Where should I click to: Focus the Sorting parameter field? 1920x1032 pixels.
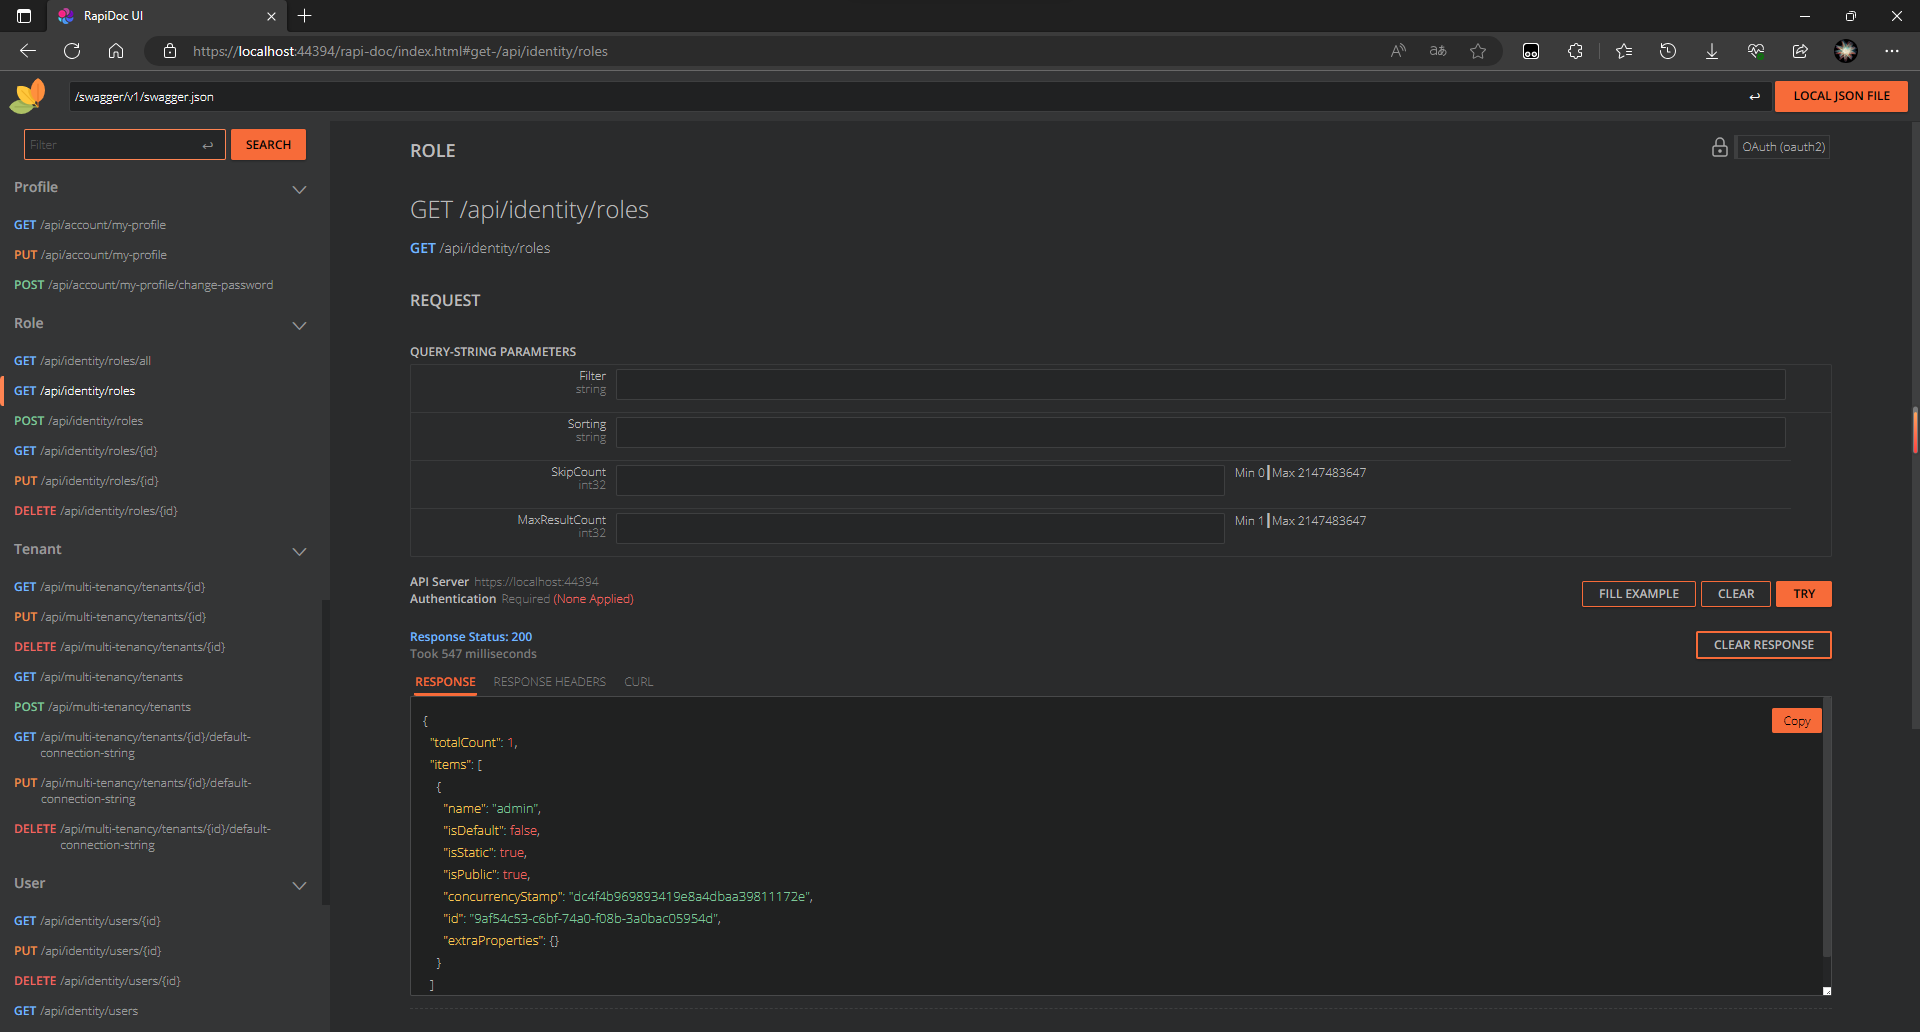point(1200,432)
